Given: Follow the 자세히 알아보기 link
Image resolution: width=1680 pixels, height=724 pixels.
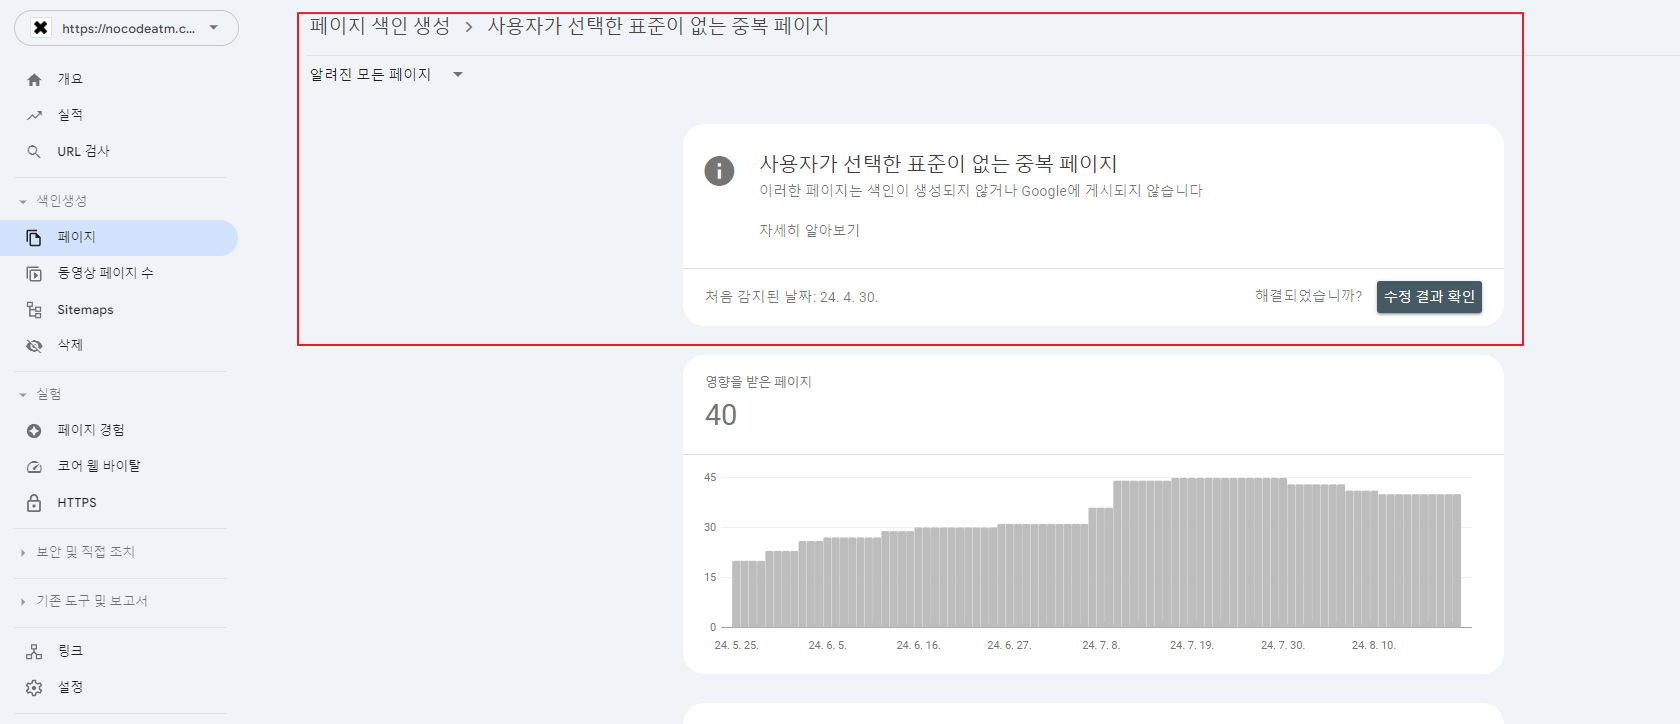Looking at the screenshot, I should tap(809, 231).
